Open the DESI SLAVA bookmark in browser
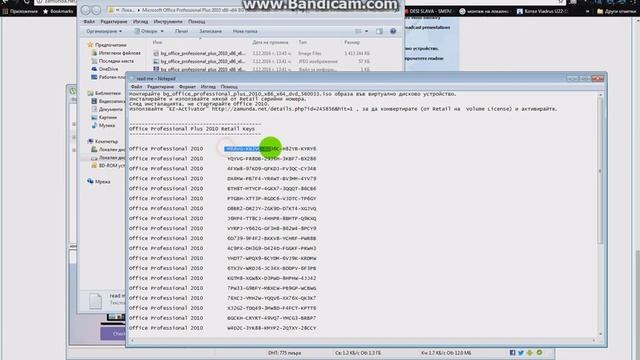The width and height of the screenshot is (640, 360). click(x=429, y=11)
